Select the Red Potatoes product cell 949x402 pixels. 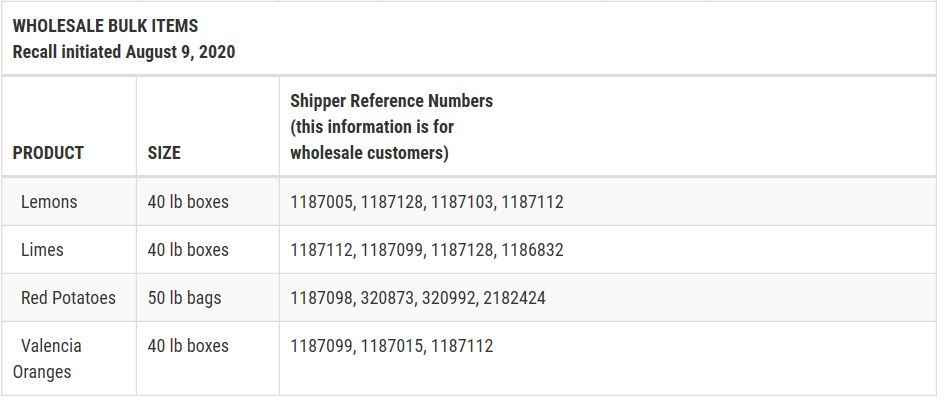coord(68,298)
